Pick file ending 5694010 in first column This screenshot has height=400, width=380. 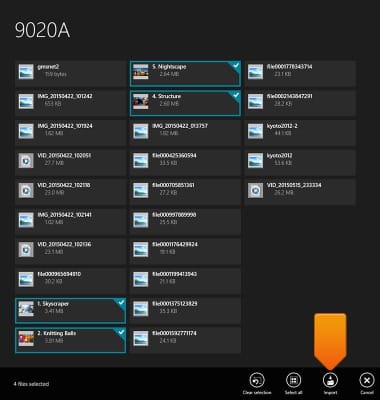[x=70, y=281]
